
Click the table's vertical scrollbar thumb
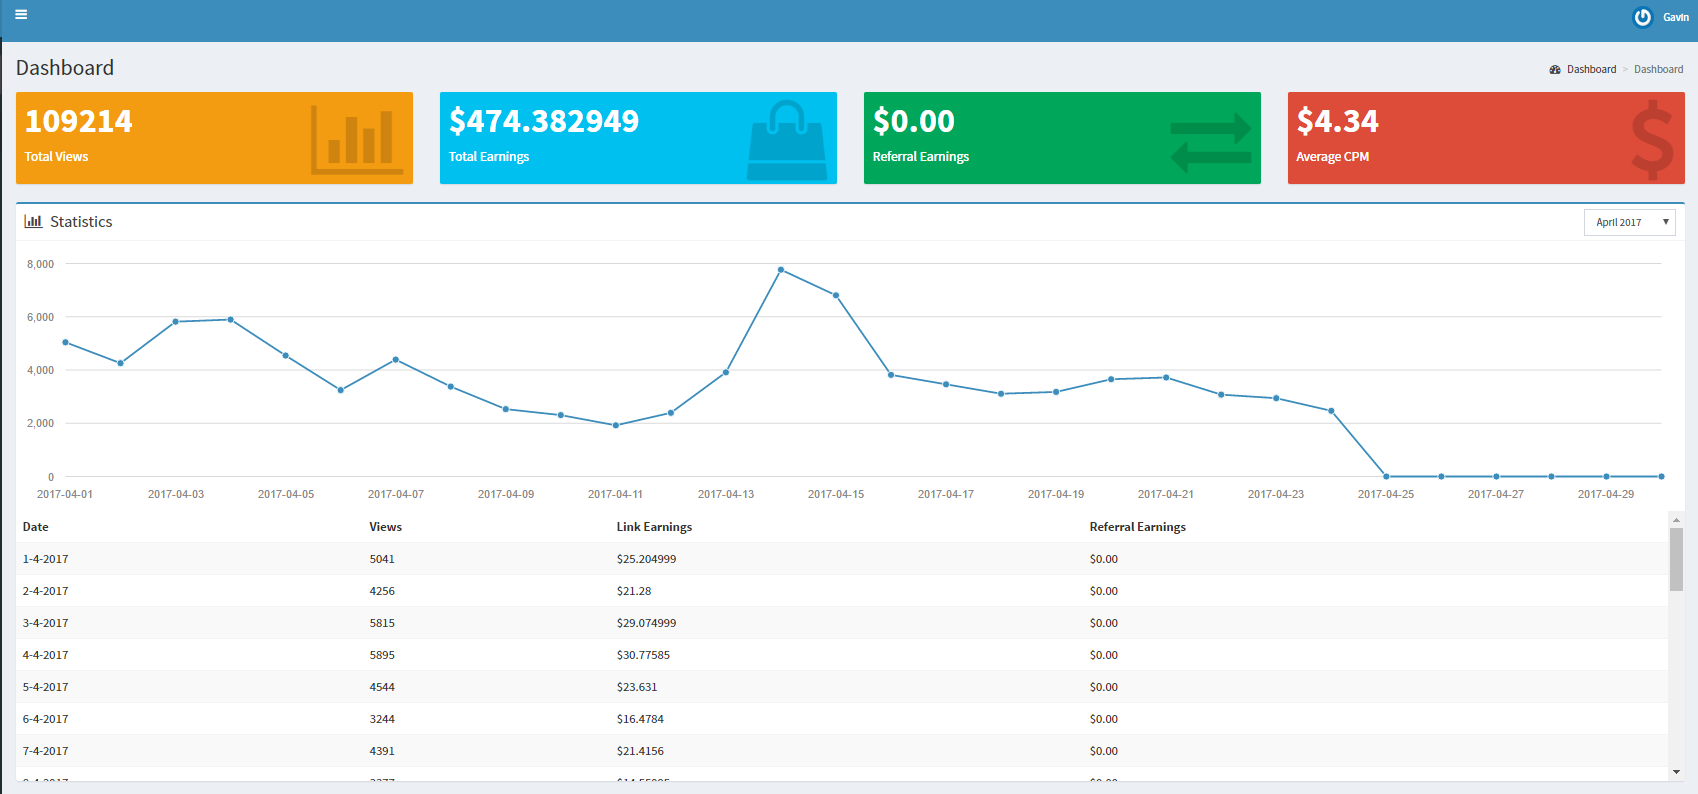[1676, 559]
